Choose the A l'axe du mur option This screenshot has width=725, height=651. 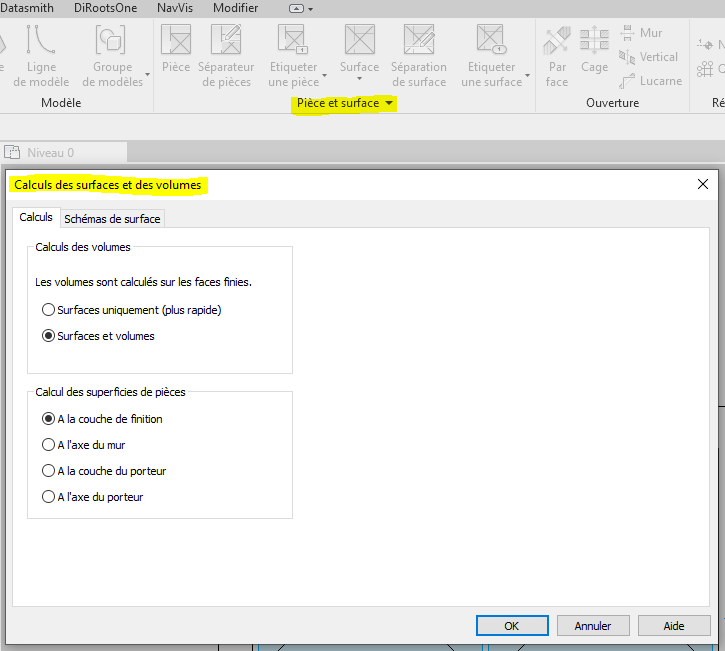[x=49, y=445]
